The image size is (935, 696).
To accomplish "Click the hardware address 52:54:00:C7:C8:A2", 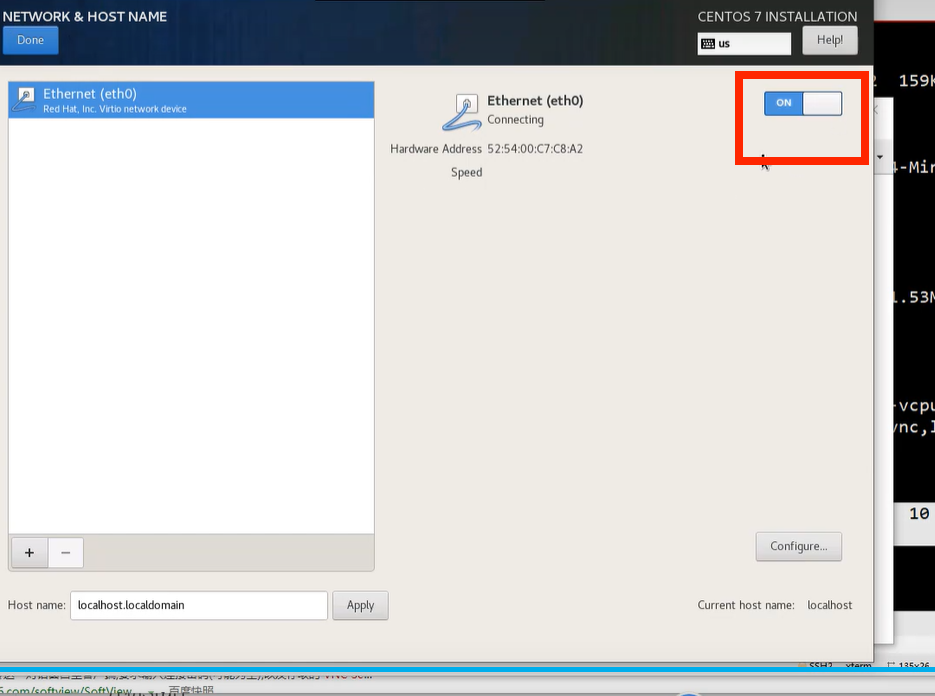I will pyautogui.click(x=535, y=149).
